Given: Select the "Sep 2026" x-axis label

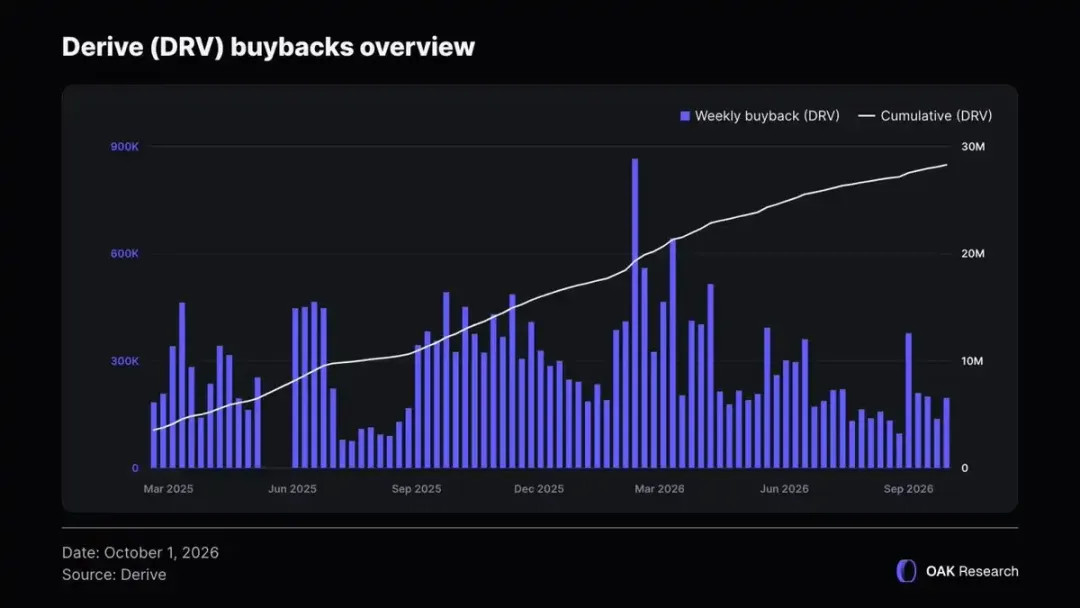Looking at the screenshot, I should pyautogui.click(x=908, y=489).
